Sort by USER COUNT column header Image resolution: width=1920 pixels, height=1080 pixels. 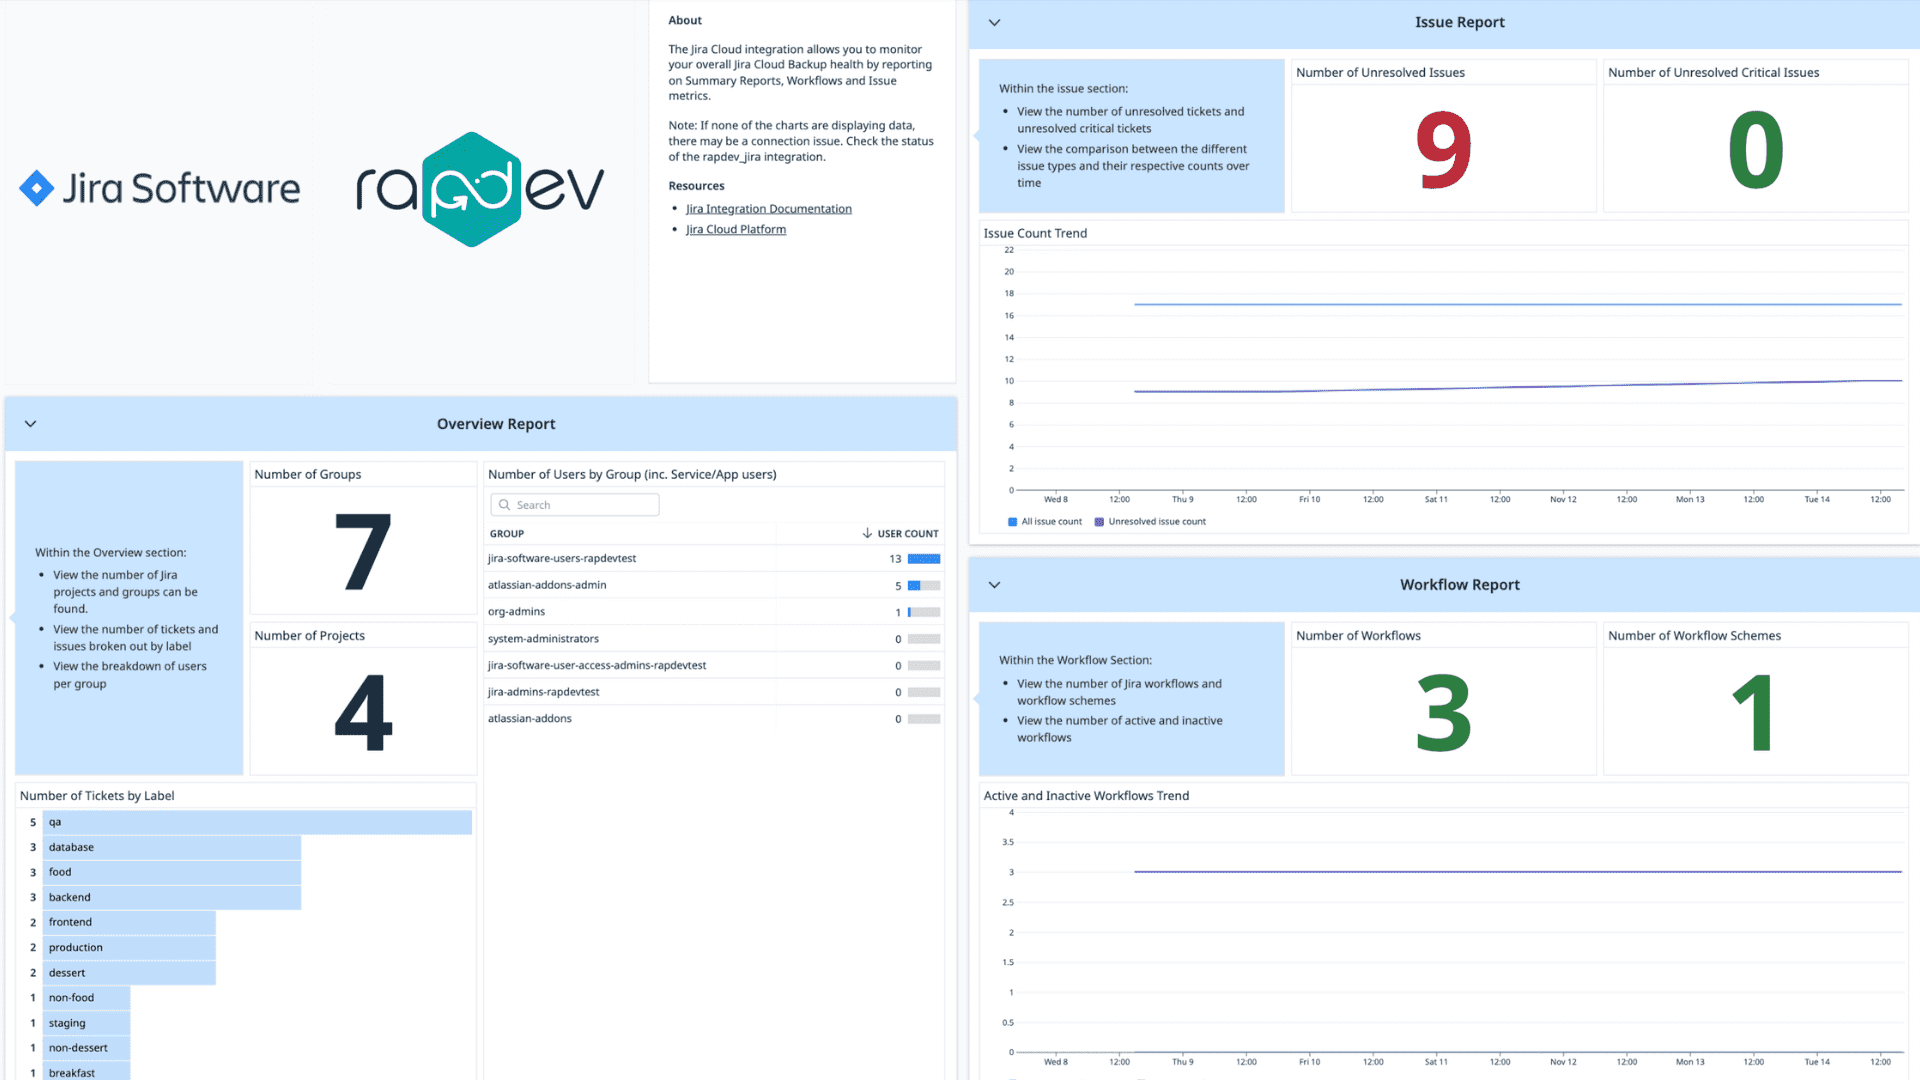click(907, 534)
